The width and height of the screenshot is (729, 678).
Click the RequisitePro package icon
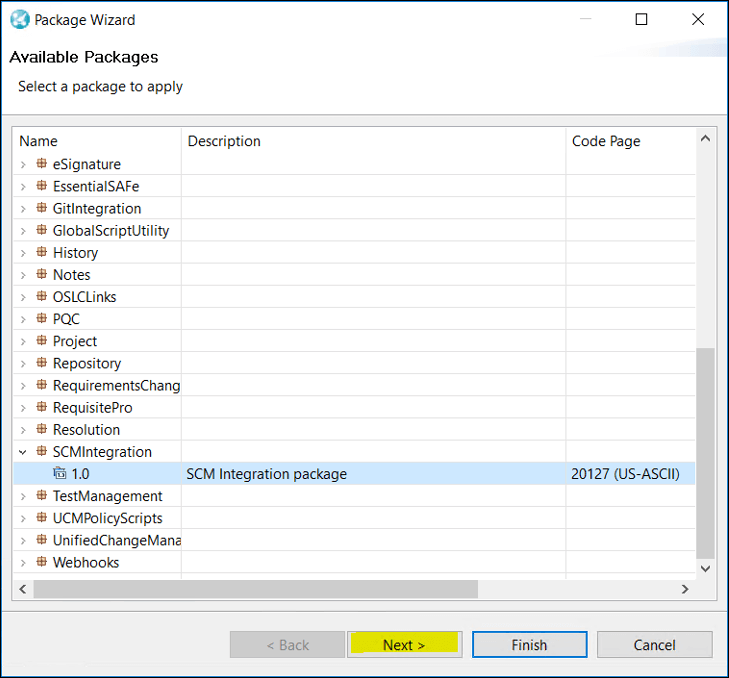coord(42,407)
